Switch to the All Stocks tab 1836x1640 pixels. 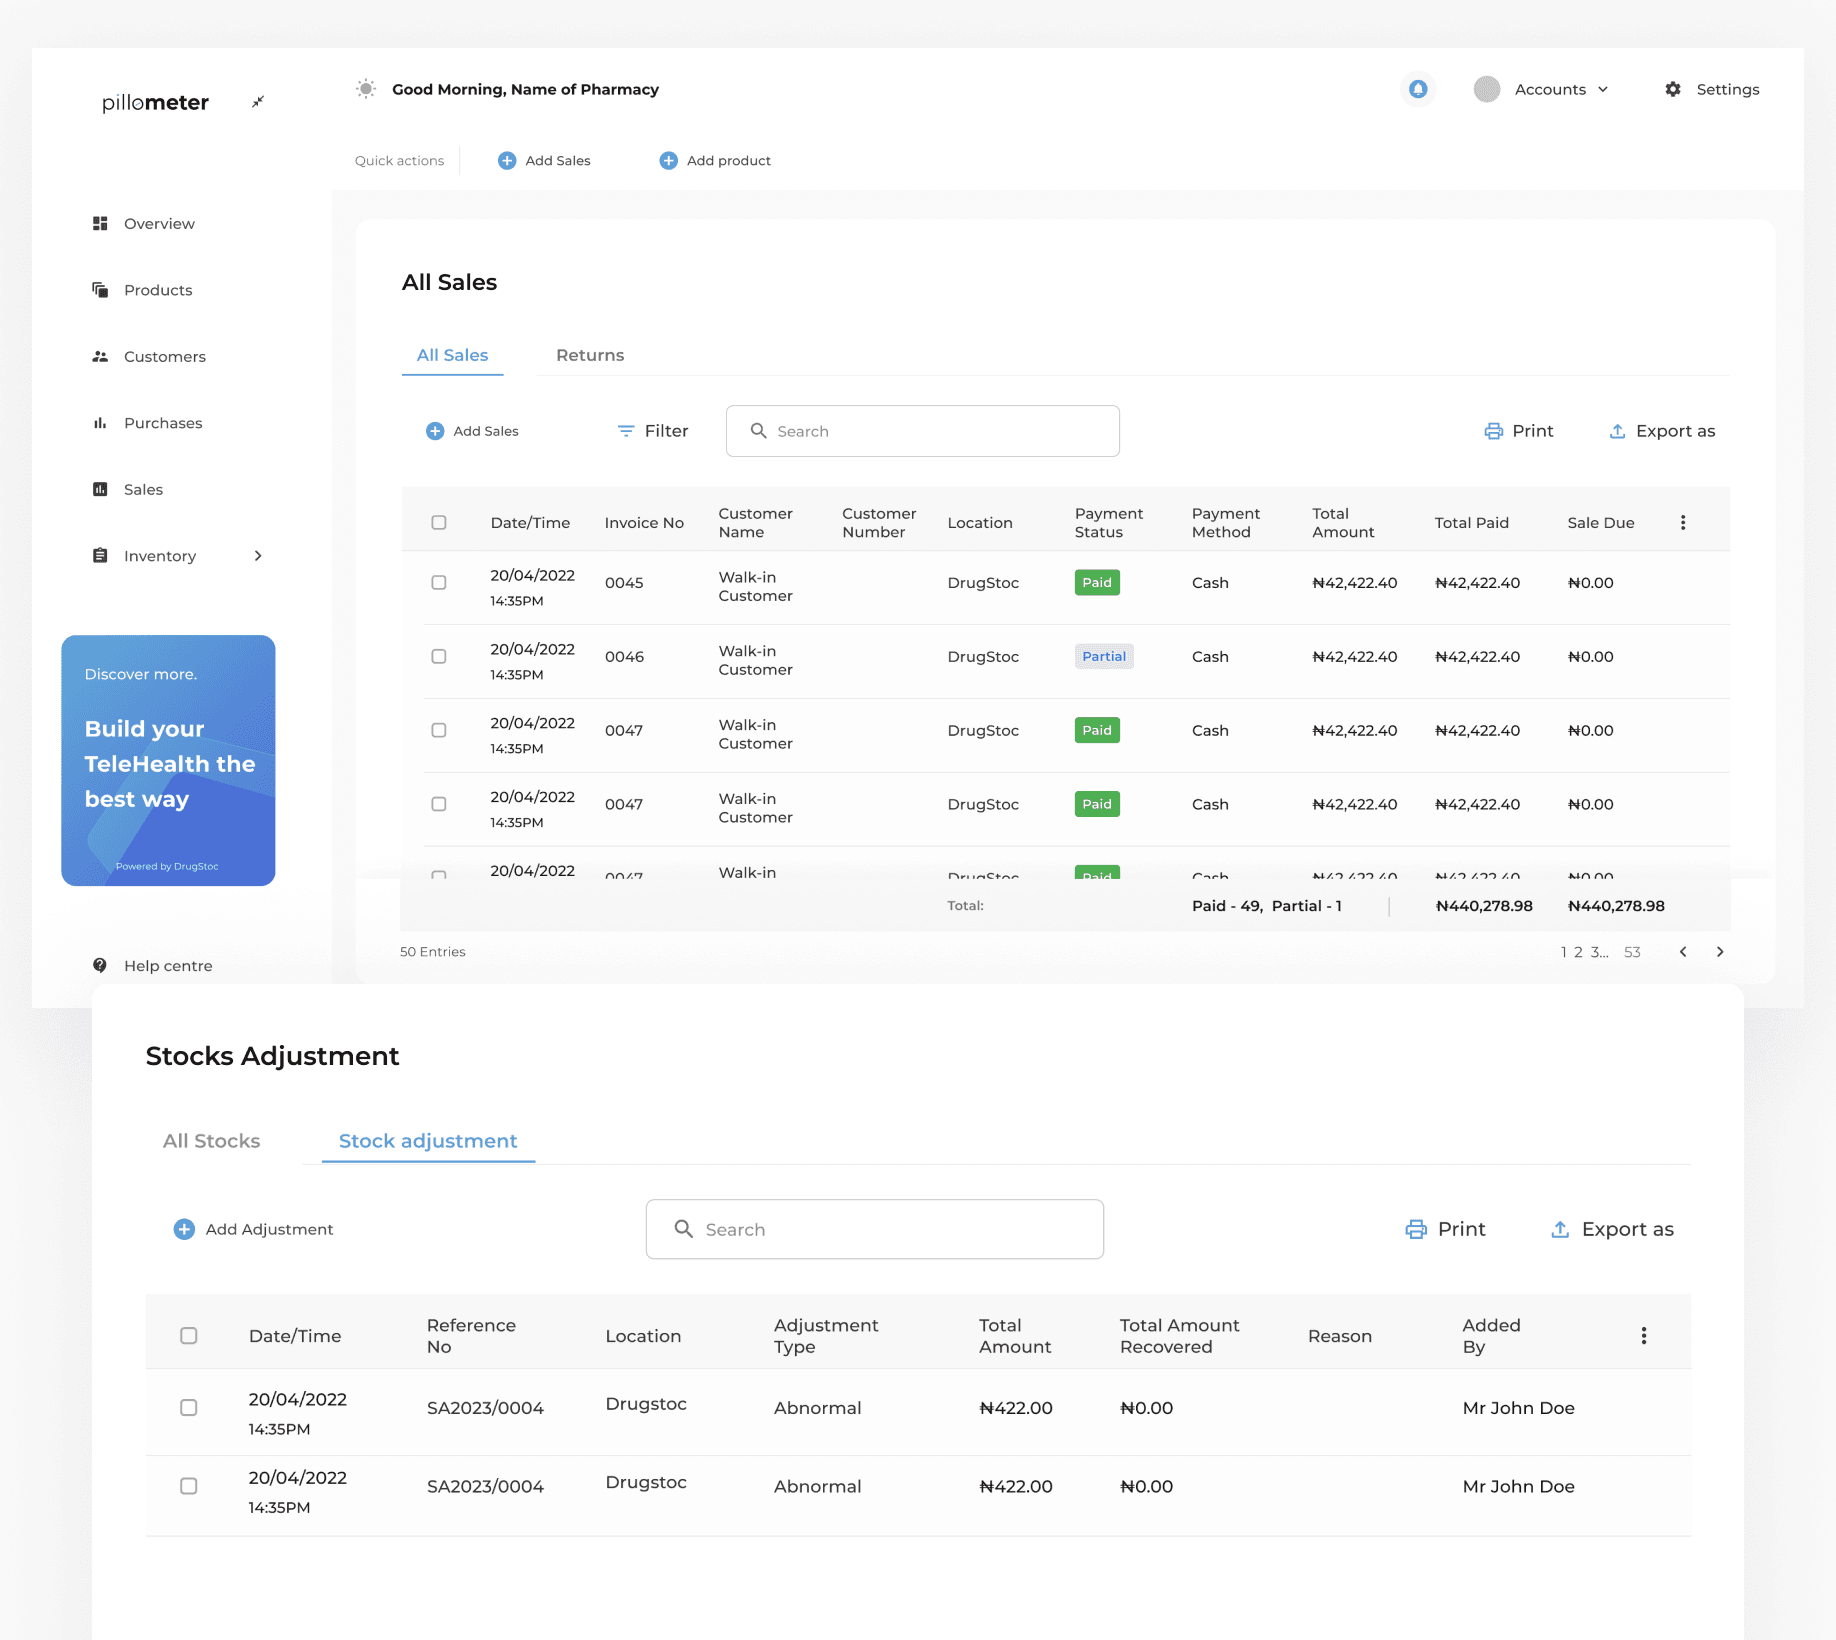tap(211, 1141)
